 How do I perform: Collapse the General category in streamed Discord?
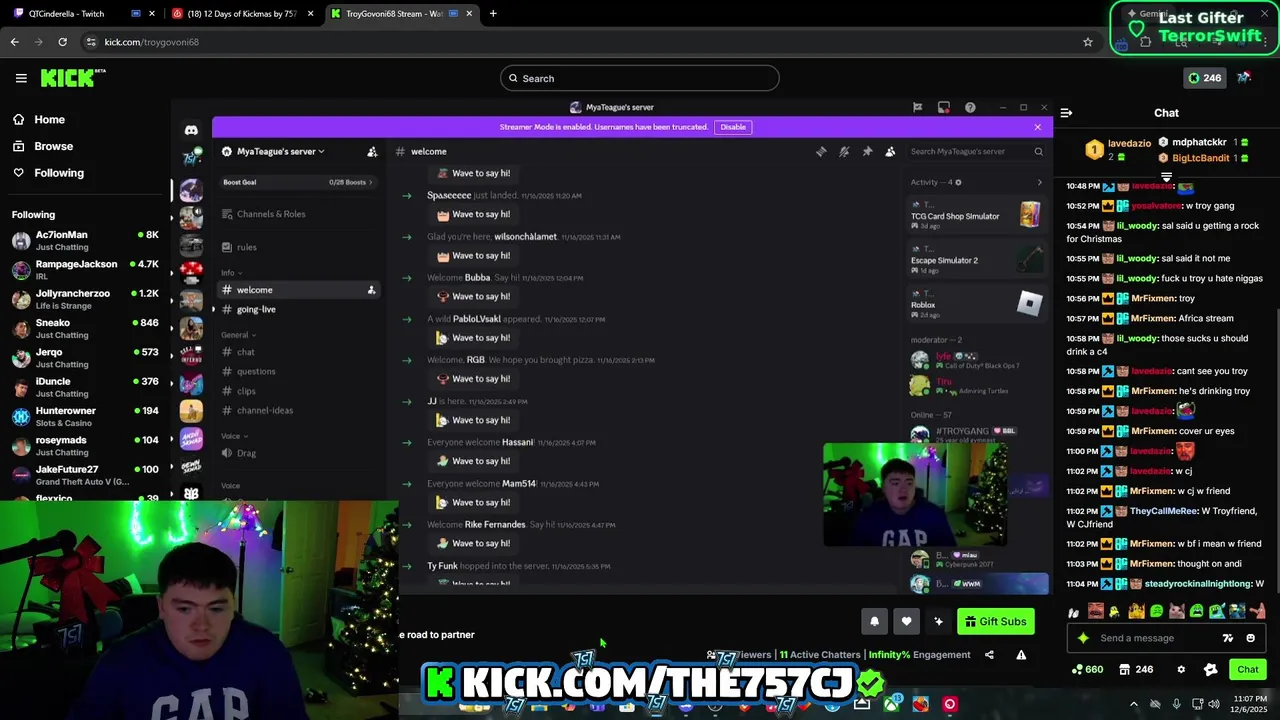238,335
